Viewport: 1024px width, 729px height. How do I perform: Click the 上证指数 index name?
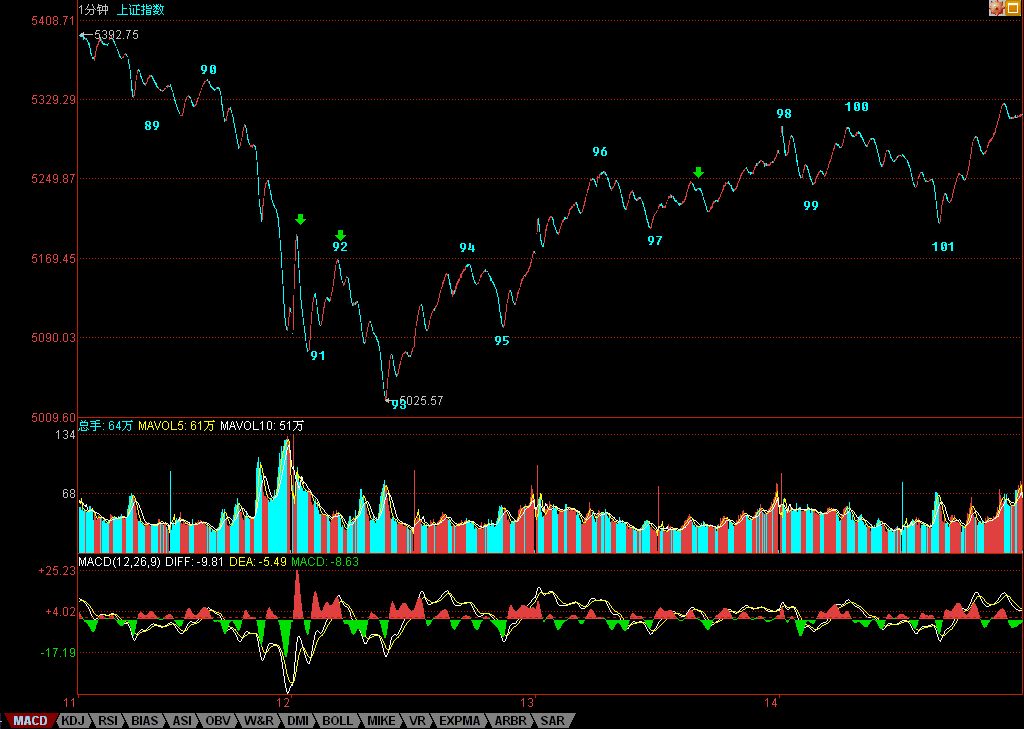[141, 9]
